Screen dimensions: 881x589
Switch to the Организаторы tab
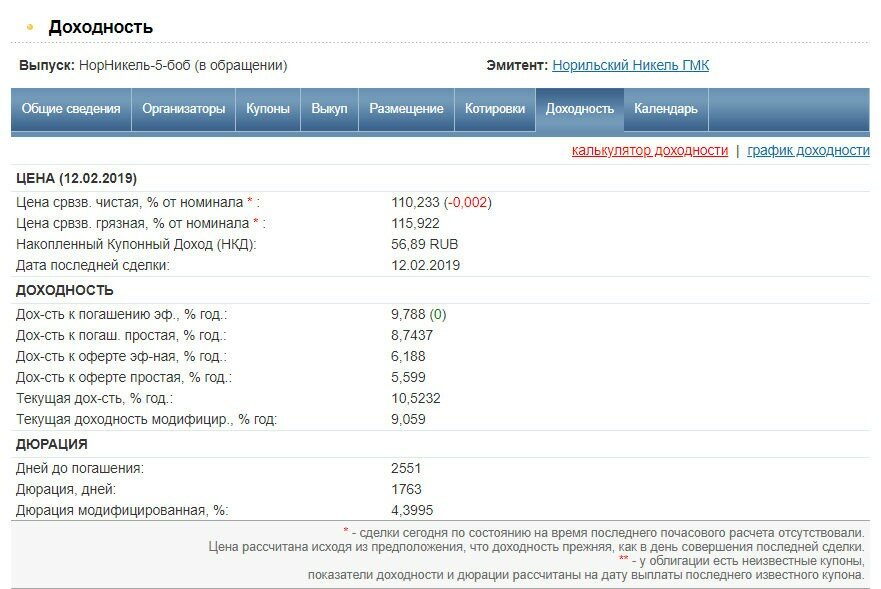[x=184, y=109]
